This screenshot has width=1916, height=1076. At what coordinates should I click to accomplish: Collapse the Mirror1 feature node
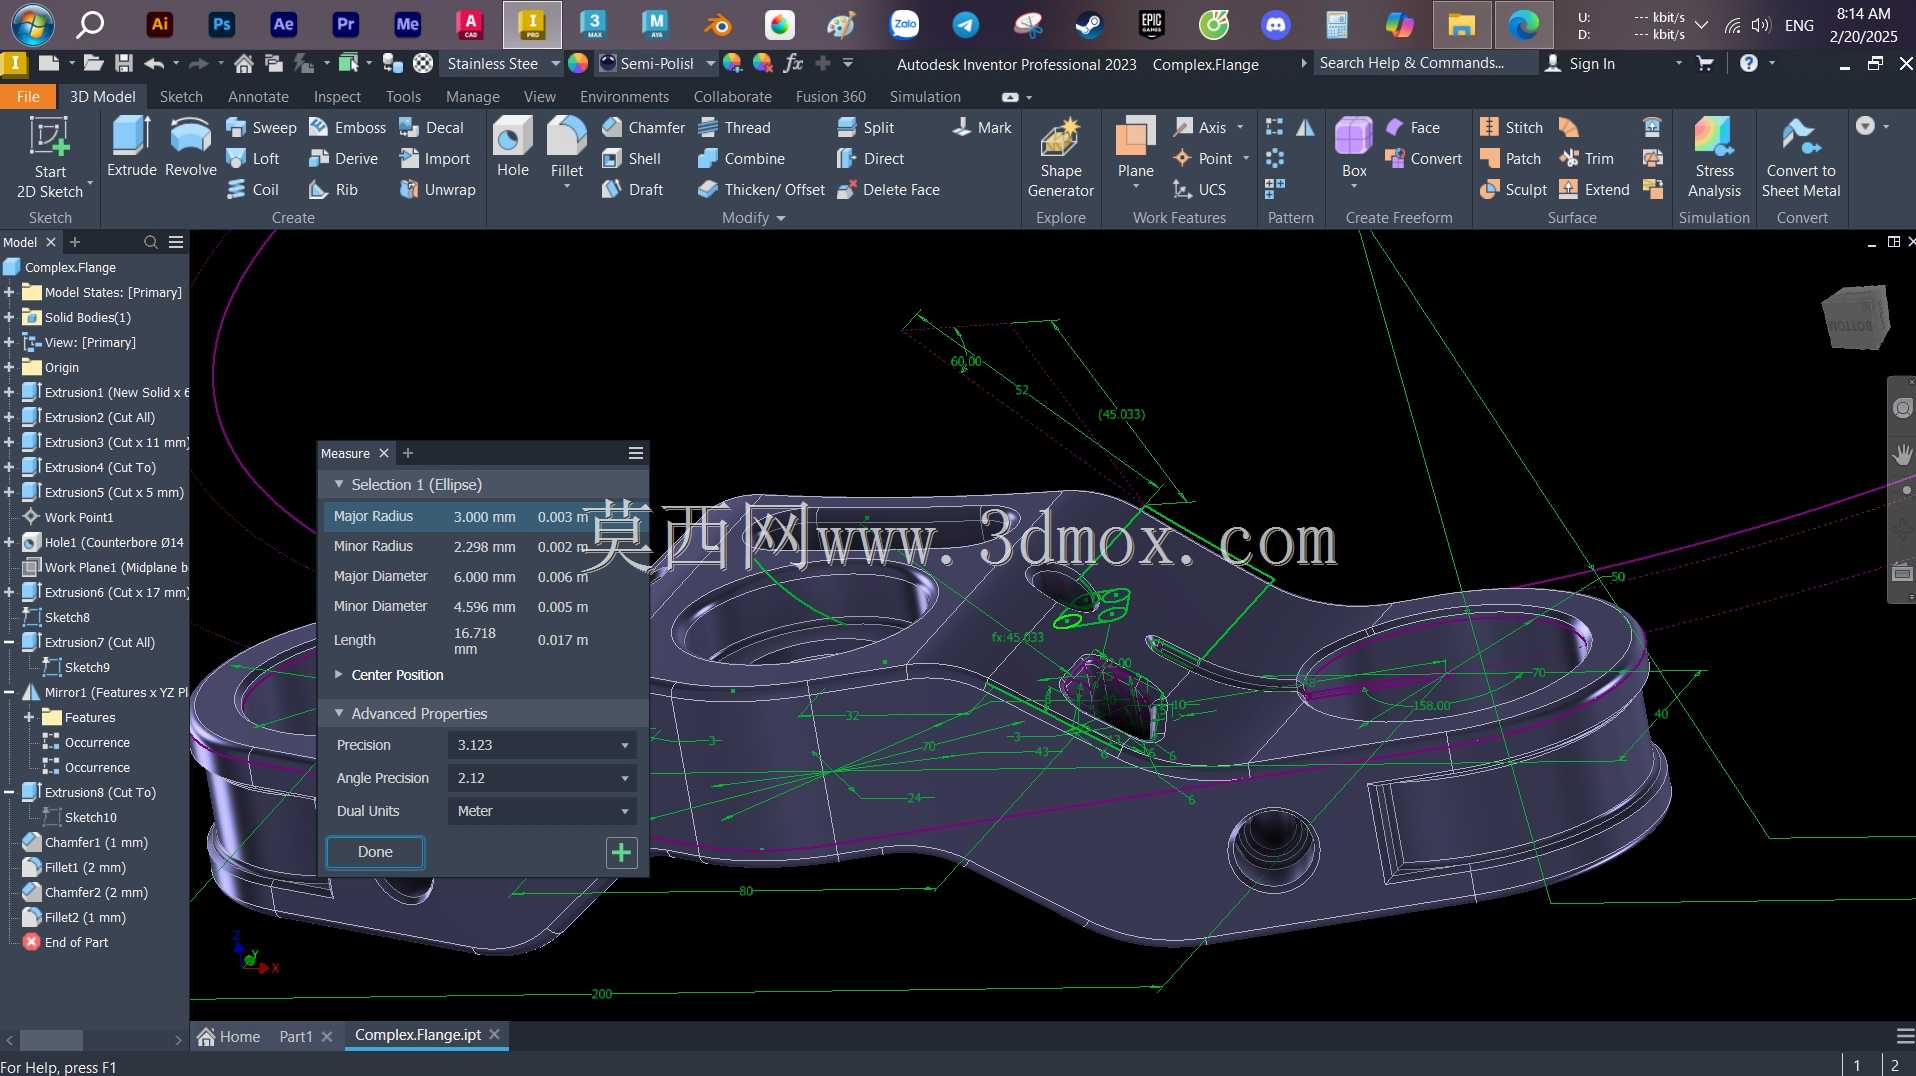pyautogui.click(x=9, y=692)
